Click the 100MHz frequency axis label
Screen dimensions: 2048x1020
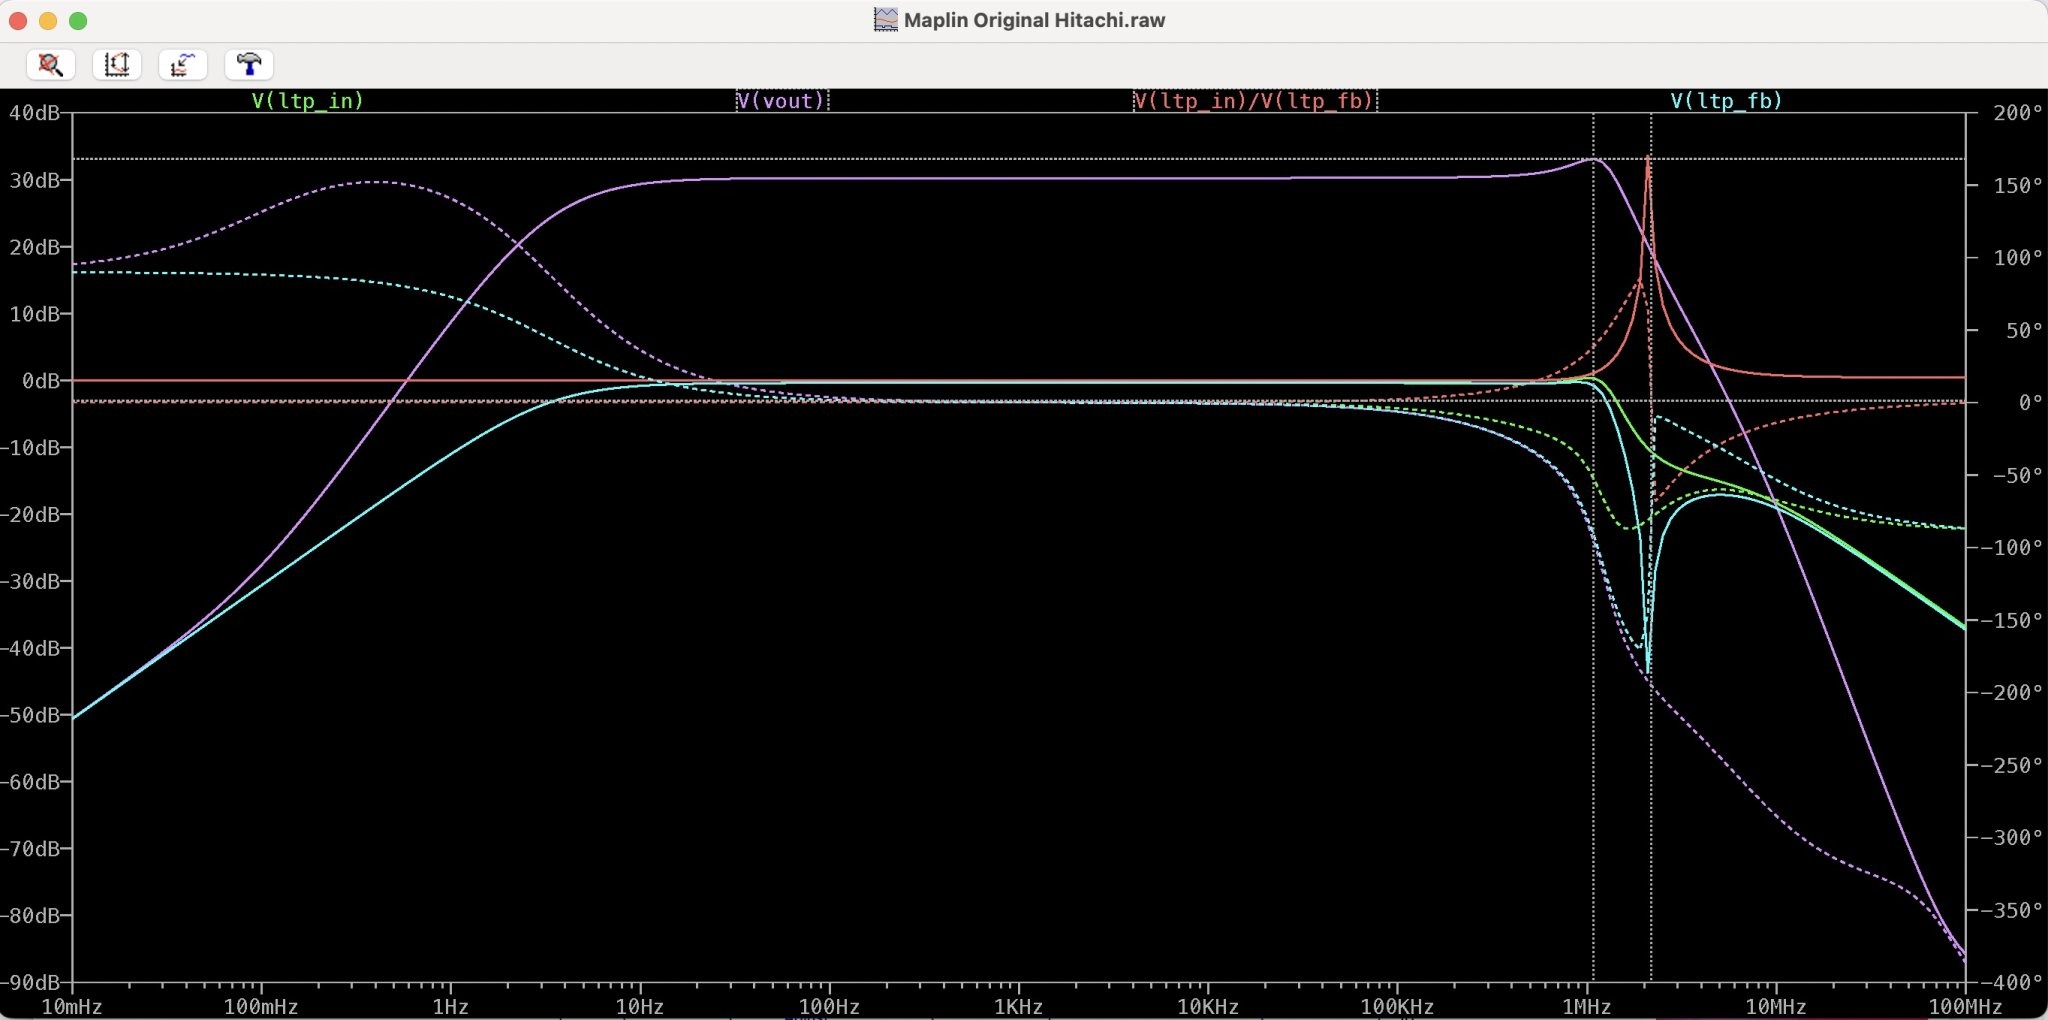[x=1965, y=1007]
